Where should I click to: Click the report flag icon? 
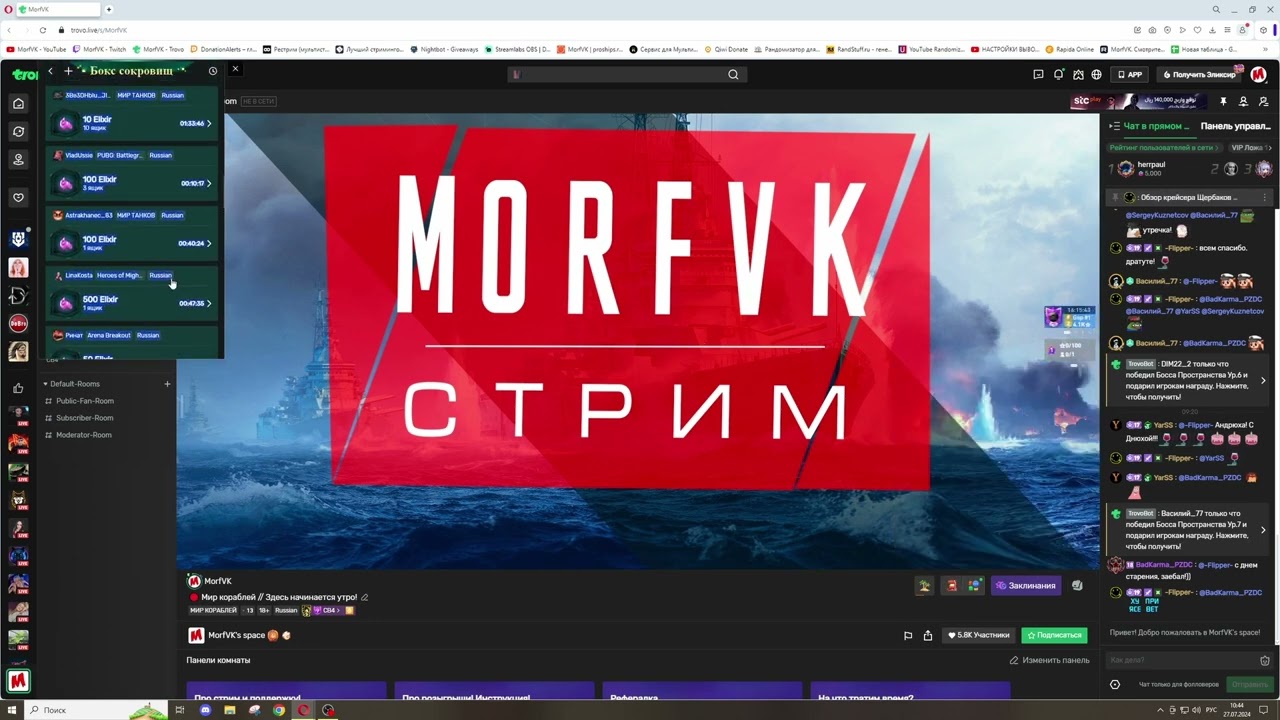click(x=908, y=635)
